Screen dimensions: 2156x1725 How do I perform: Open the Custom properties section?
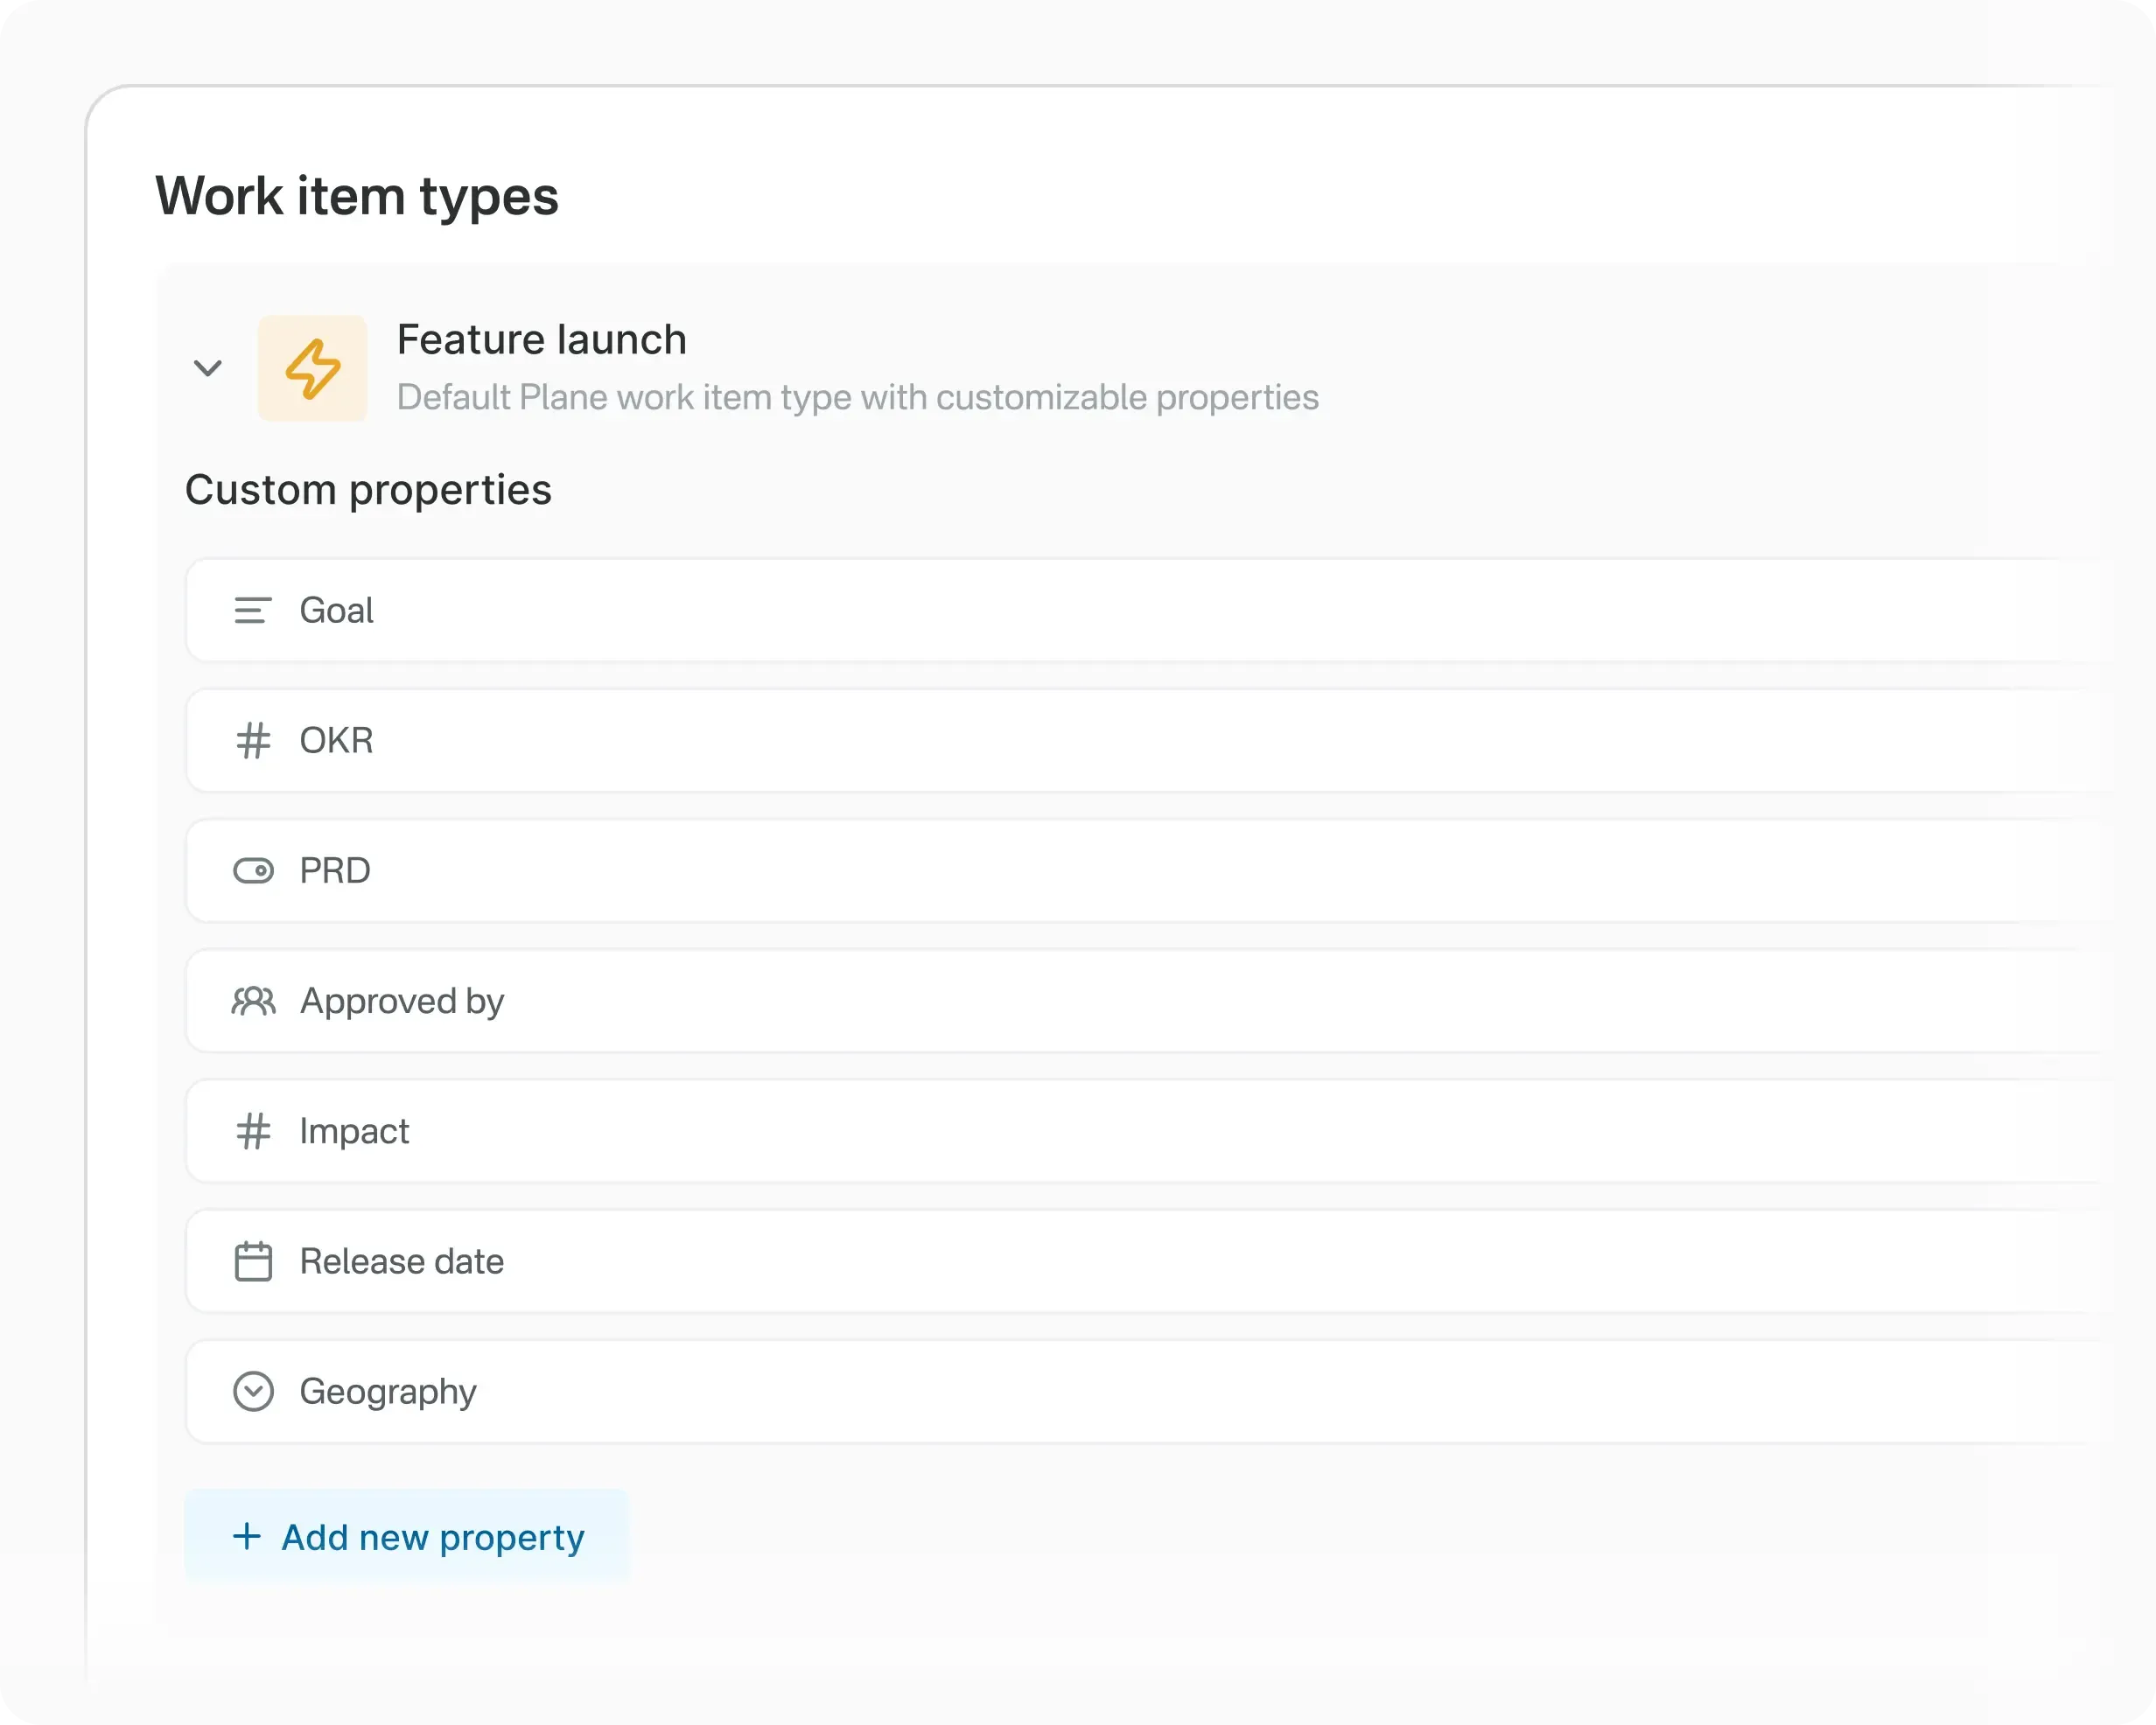pos(368,489)
